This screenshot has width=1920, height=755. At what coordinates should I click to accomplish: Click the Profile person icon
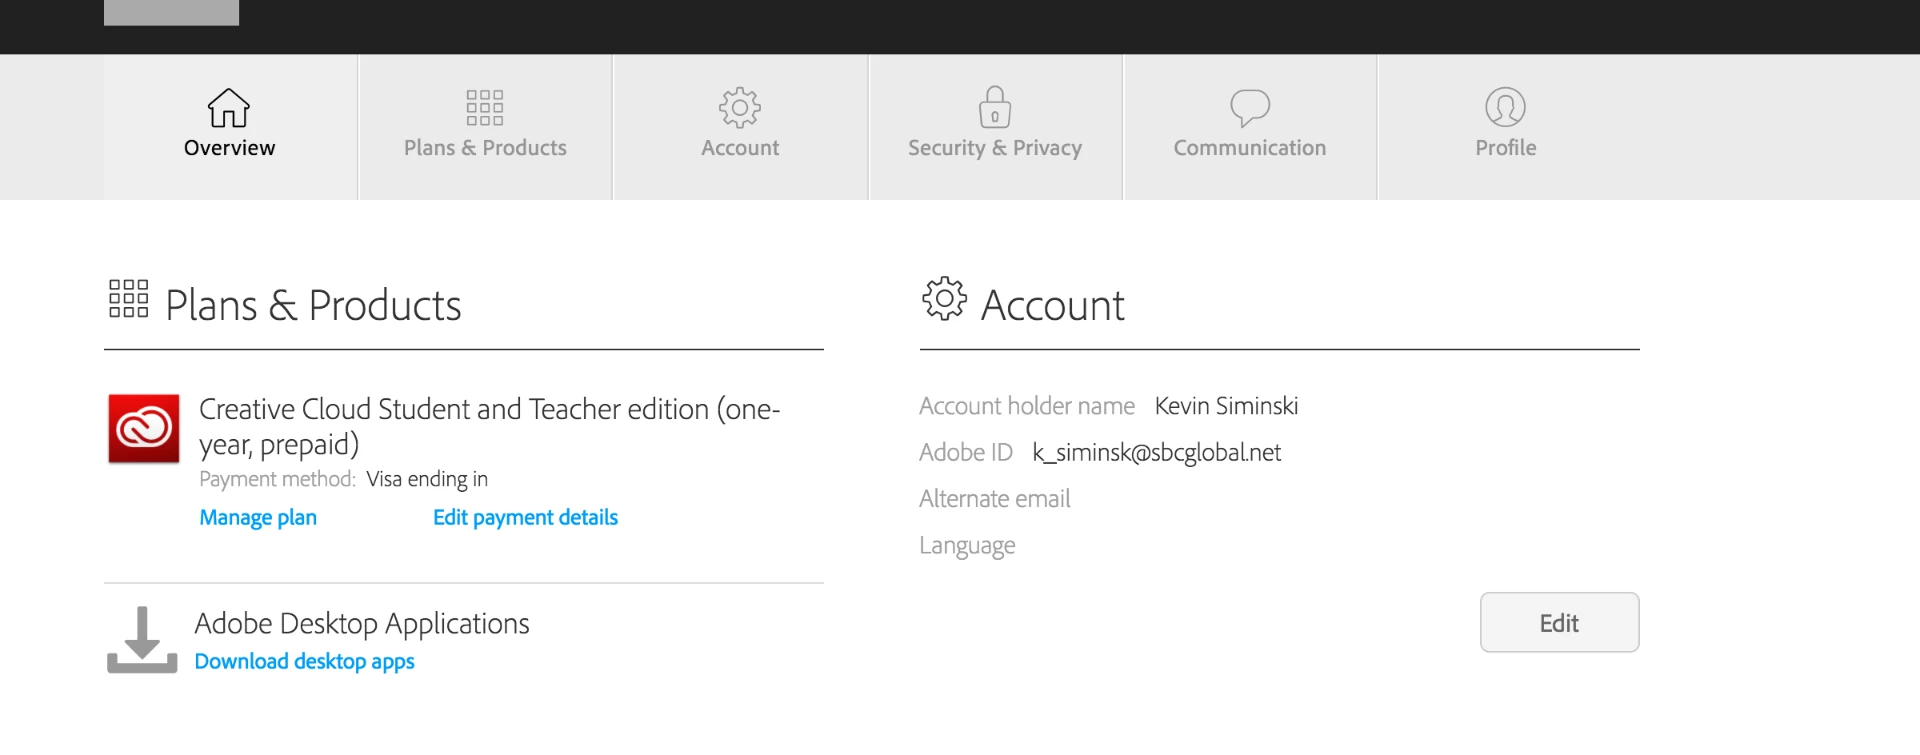pos(1505,107)
